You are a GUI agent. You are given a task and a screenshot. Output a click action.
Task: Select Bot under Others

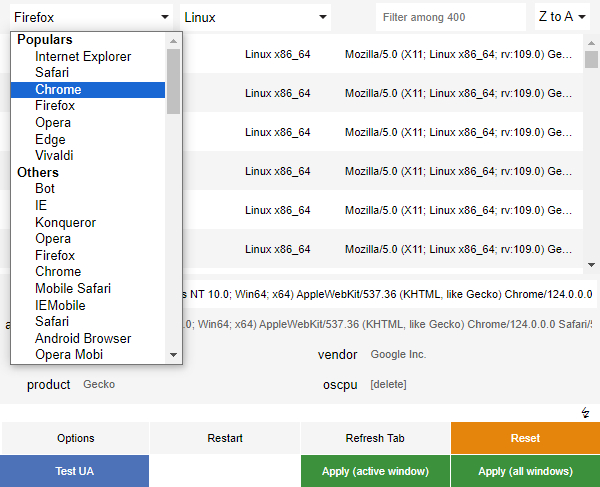click(x=88, y=189)
